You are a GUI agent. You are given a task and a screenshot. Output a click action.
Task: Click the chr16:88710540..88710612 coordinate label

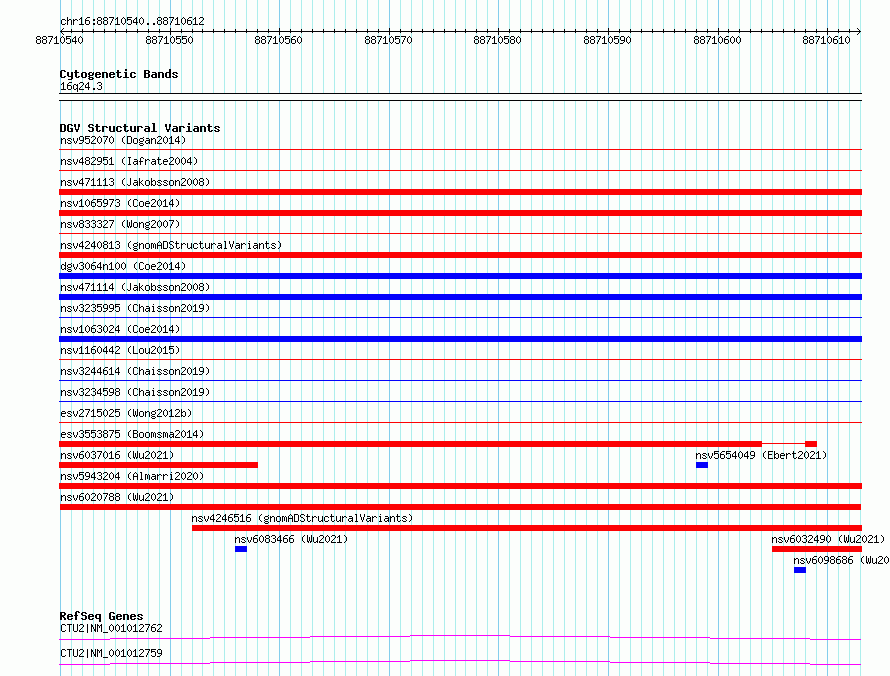pos(132,21)
